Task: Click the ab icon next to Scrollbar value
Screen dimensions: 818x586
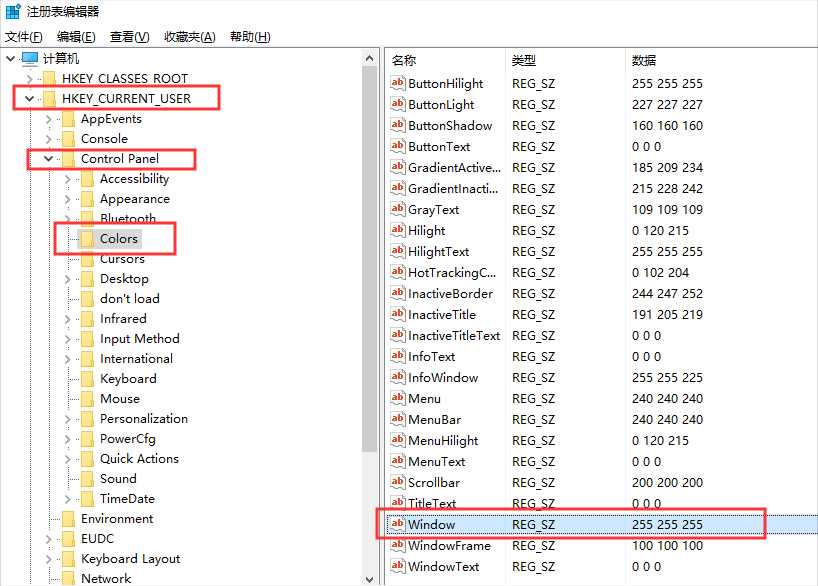Action: click(x=396, y=482)
